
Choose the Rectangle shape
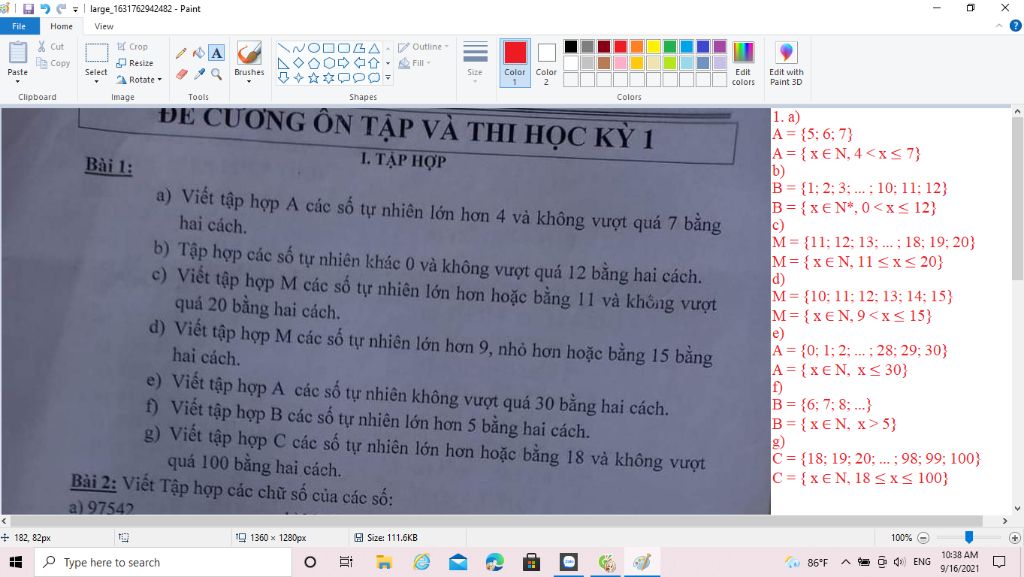[x=328, y=48]
